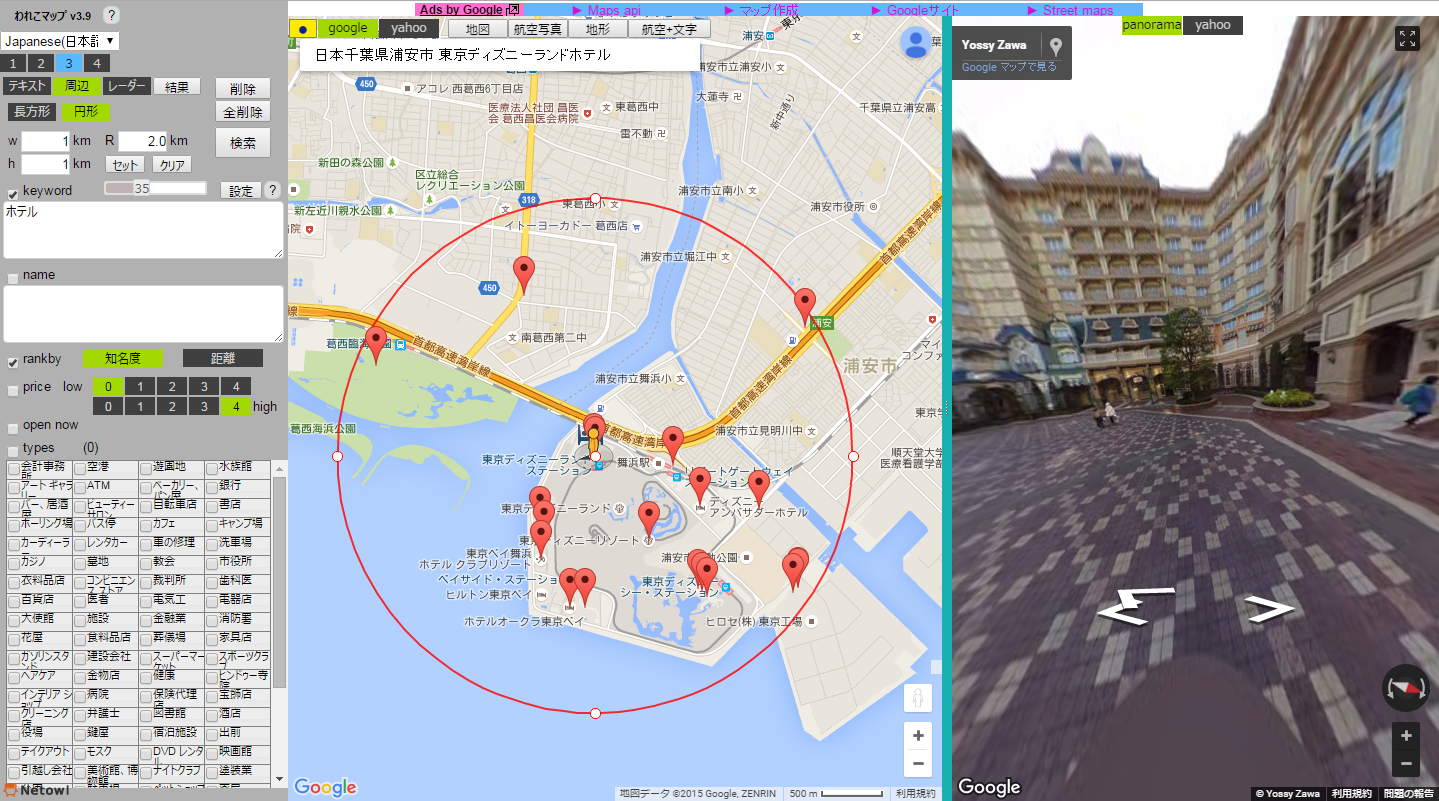Viewport: 1439px width, 801px height.
Task: Check the 空港 place type
Action: (x=80, y=467)
